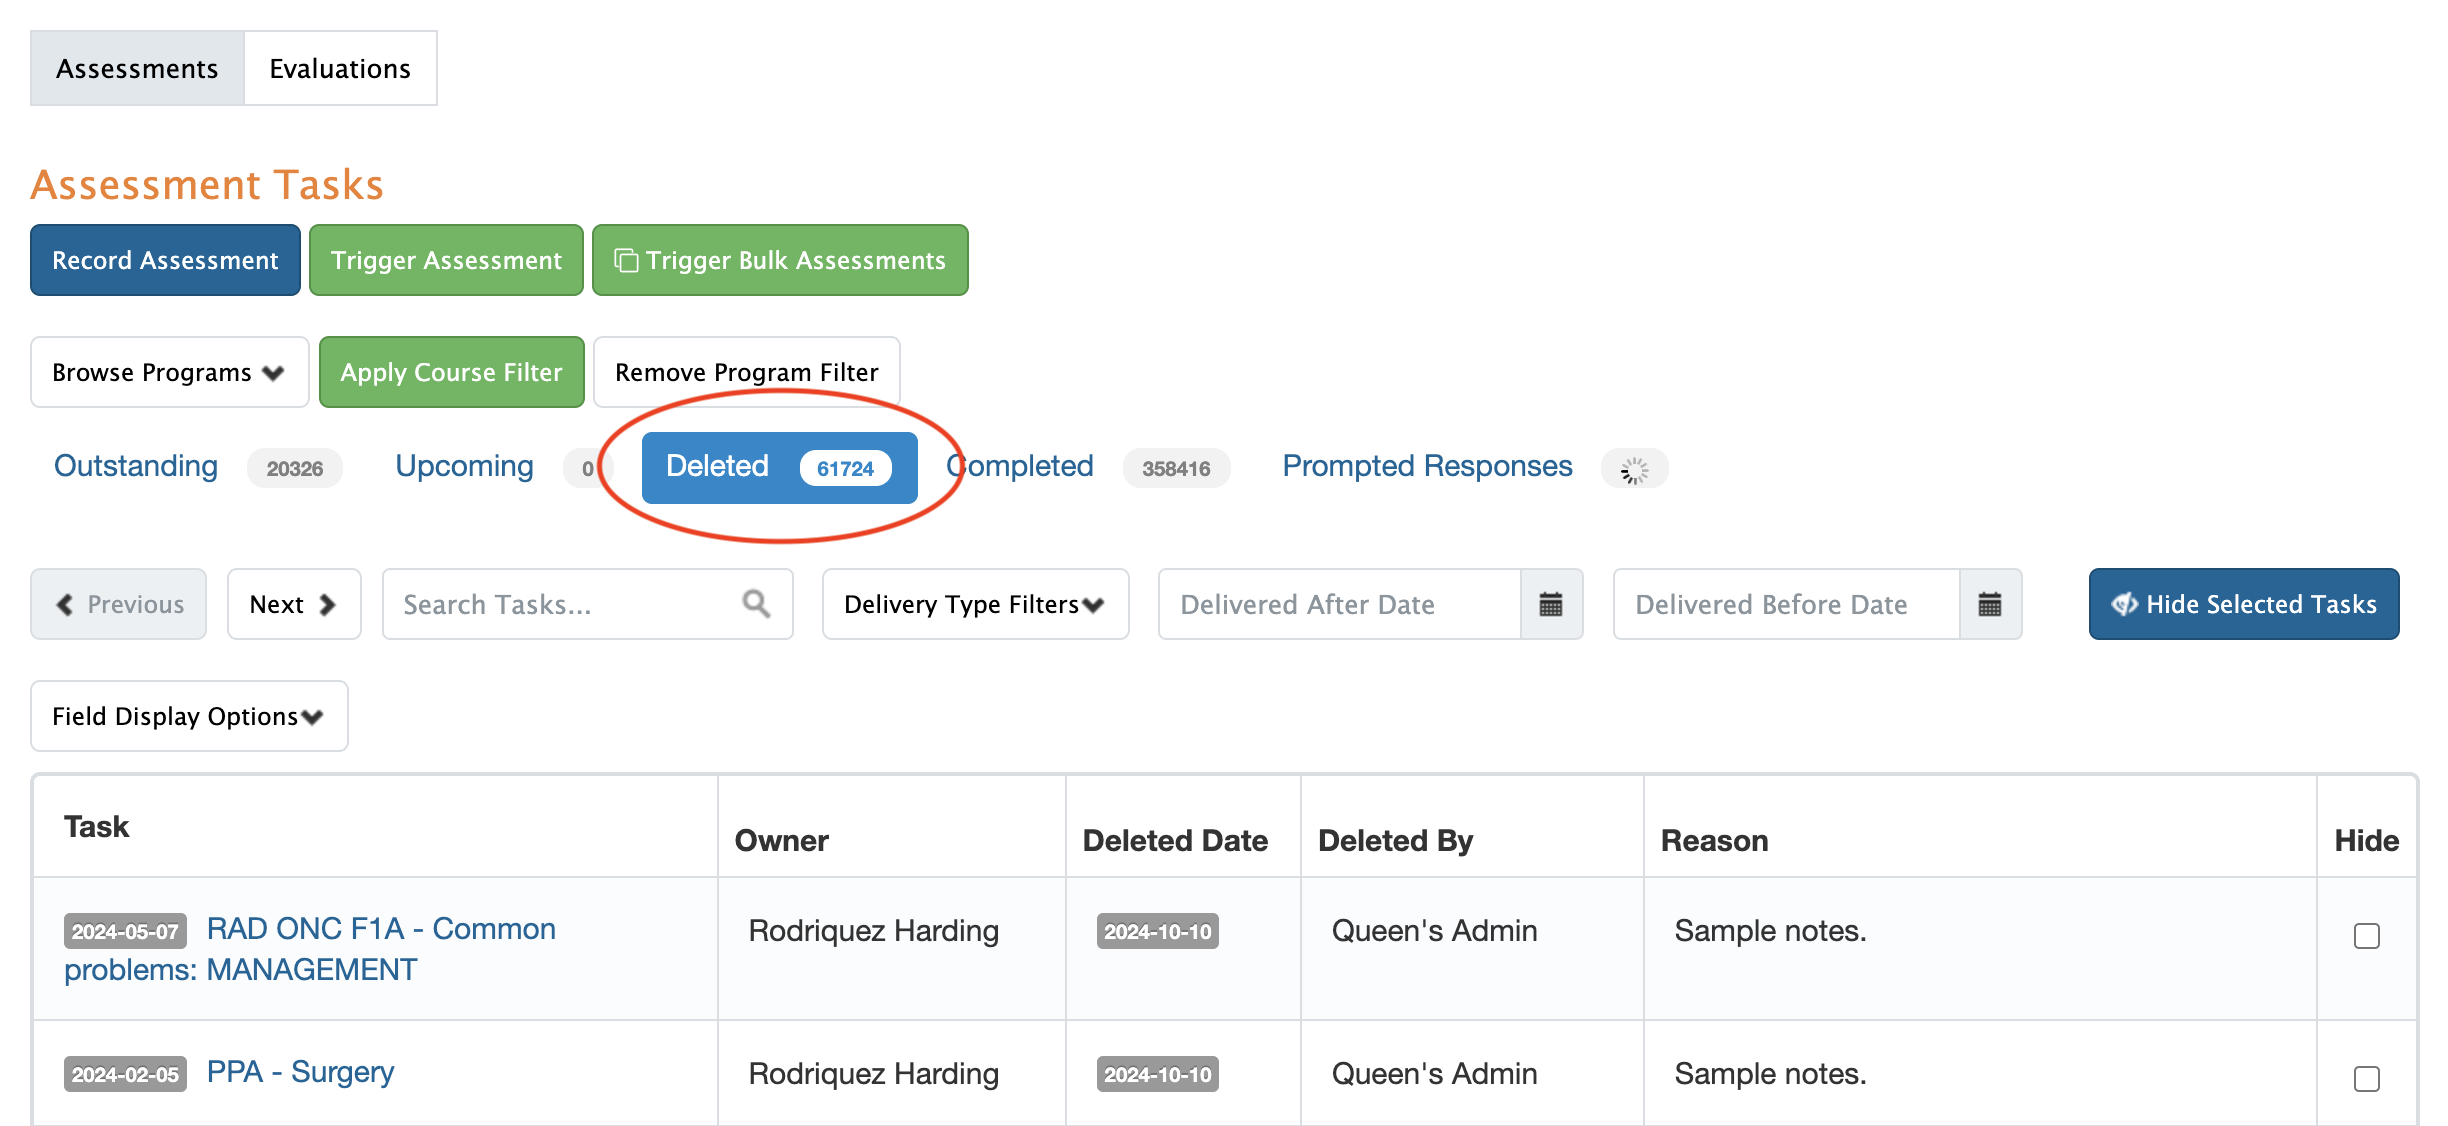Open RAD ONC F1A task link
This screenshot has width=2448, height=1126.
[381, 929]
